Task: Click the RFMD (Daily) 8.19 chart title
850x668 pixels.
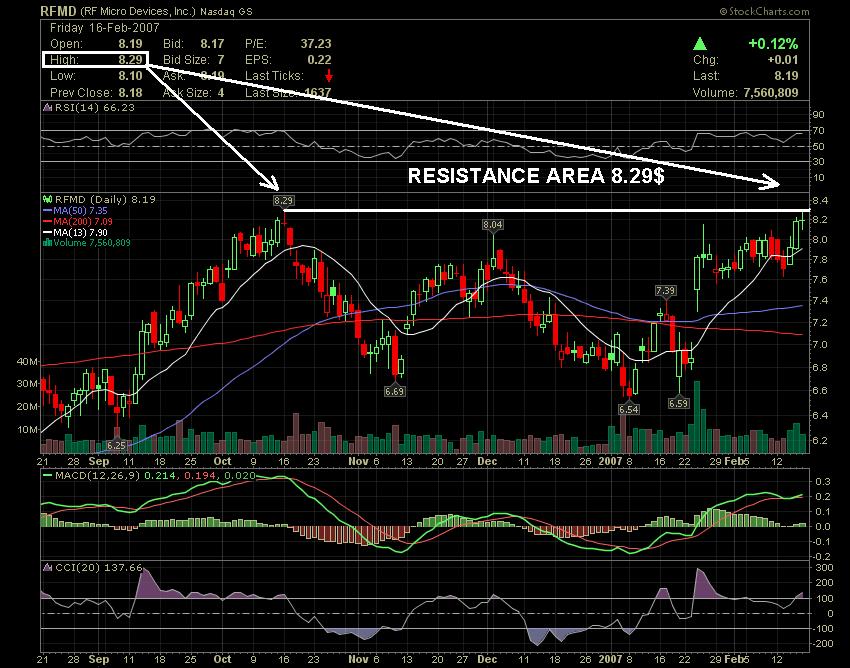Action: coord(105,200)
